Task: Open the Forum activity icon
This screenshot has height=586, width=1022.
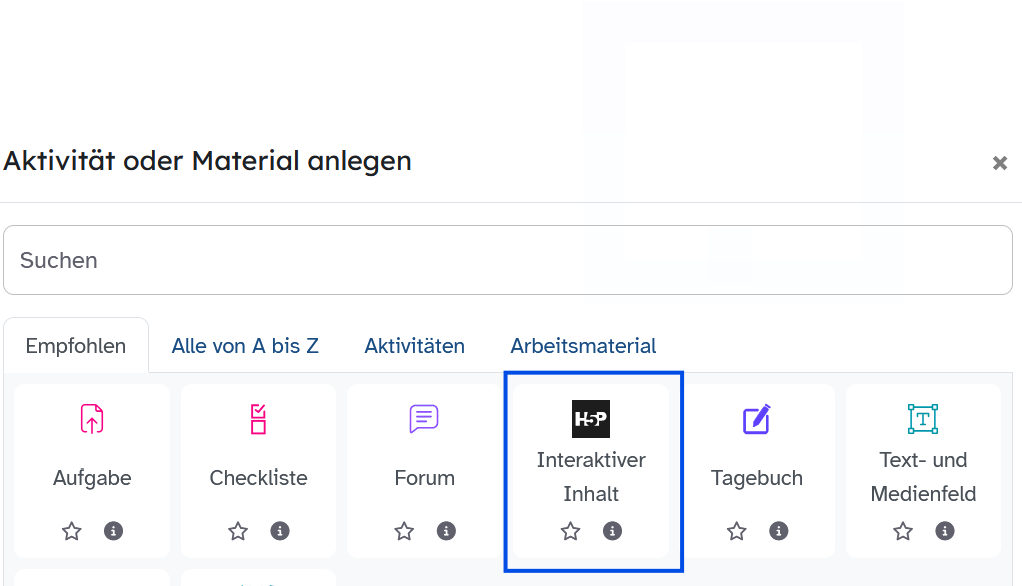Action: click(x=424, y=419)
